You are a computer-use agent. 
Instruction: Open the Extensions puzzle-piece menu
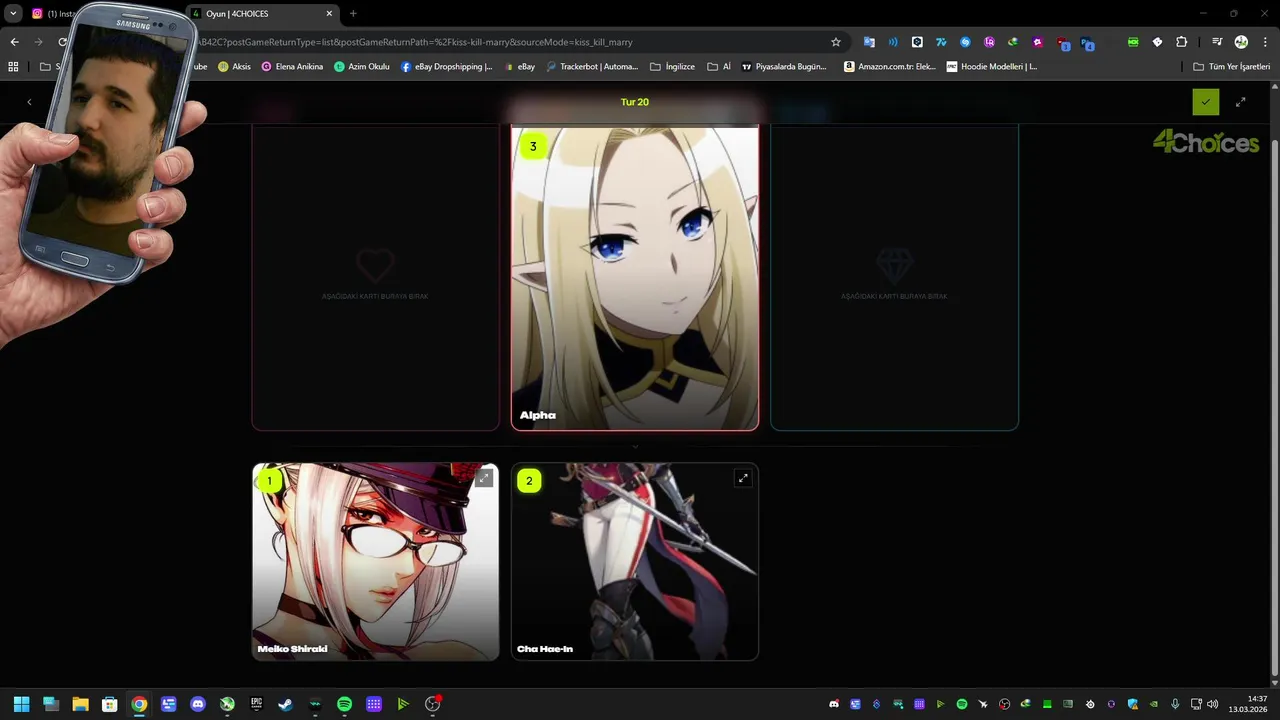click(1181, 42)
